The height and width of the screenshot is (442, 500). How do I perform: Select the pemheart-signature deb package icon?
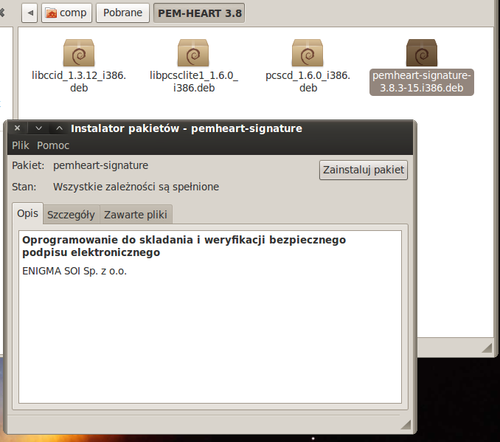tap(422, 53)
